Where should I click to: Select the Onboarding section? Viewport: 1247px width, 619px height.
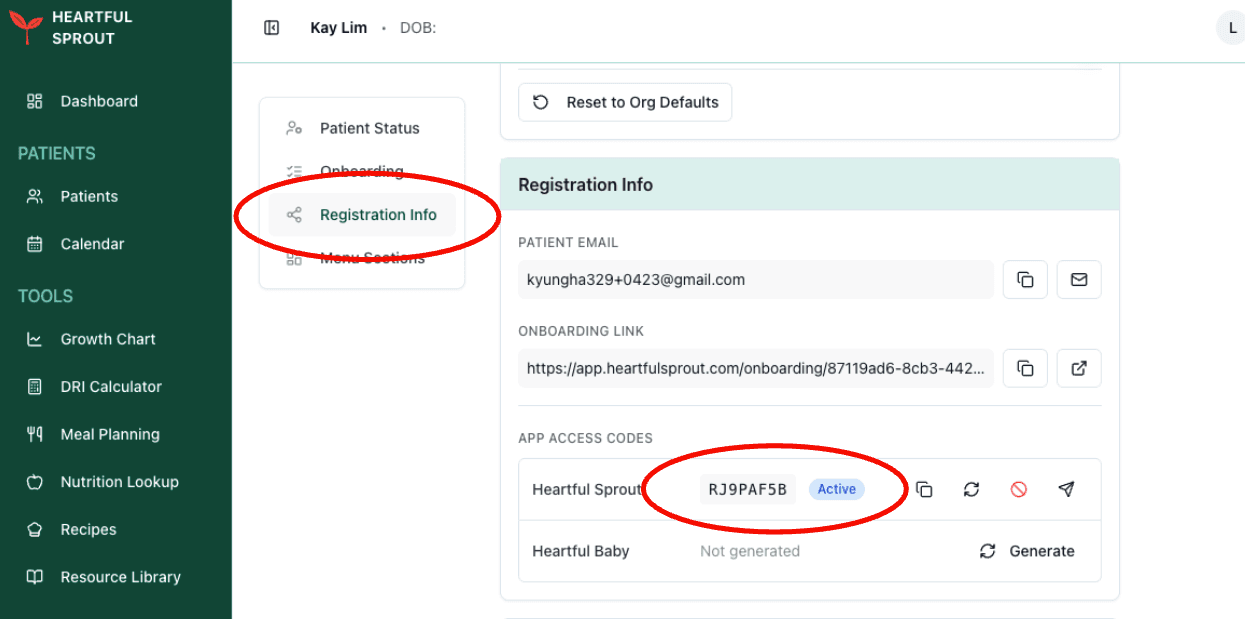362,171
